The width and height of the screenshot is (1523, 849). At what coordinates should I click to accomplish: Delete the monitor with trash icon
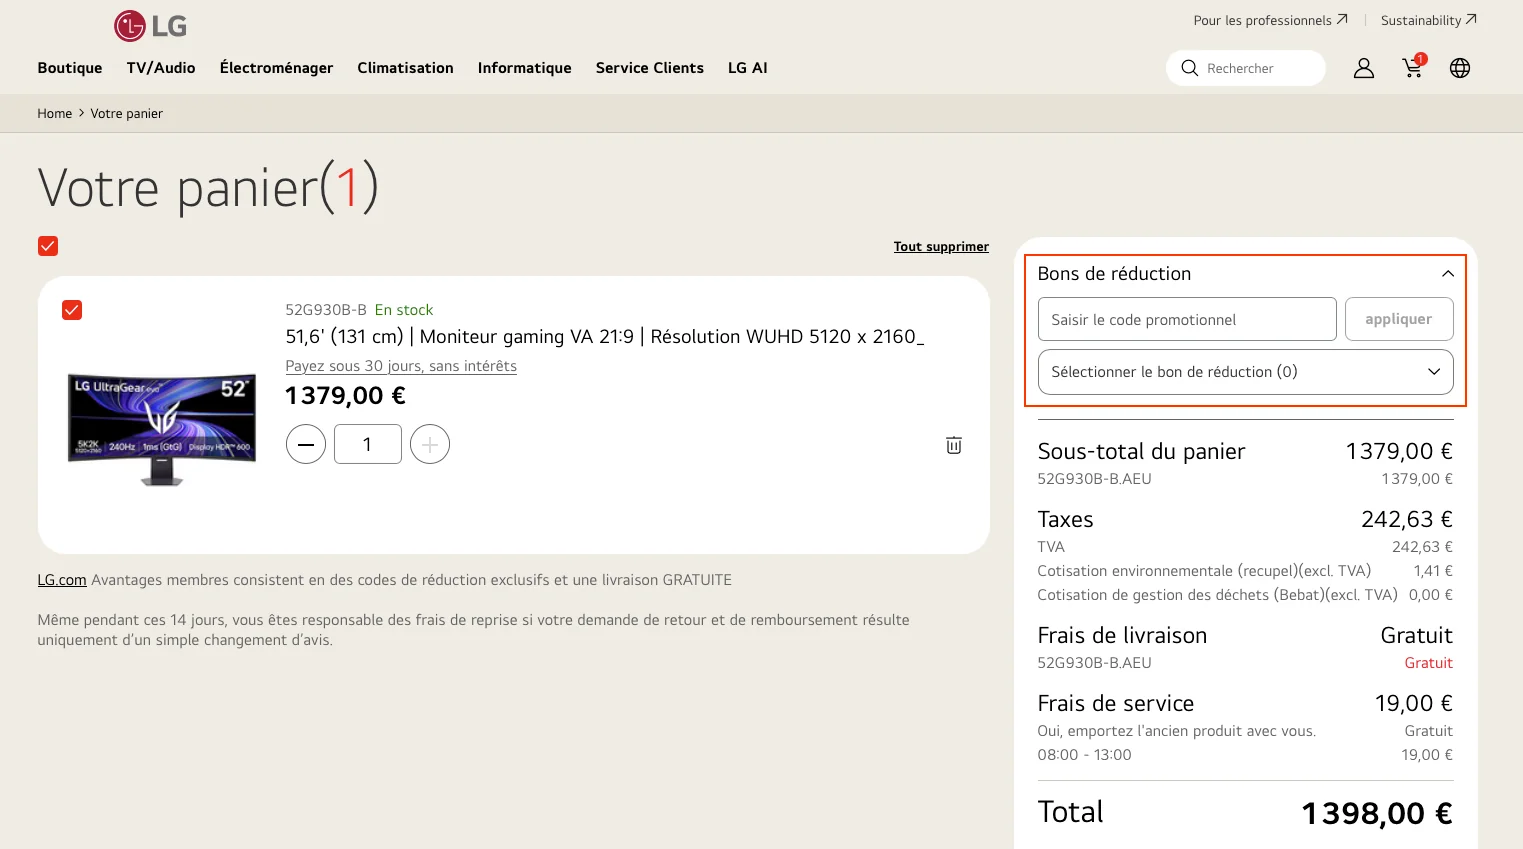tap(954, 445)
